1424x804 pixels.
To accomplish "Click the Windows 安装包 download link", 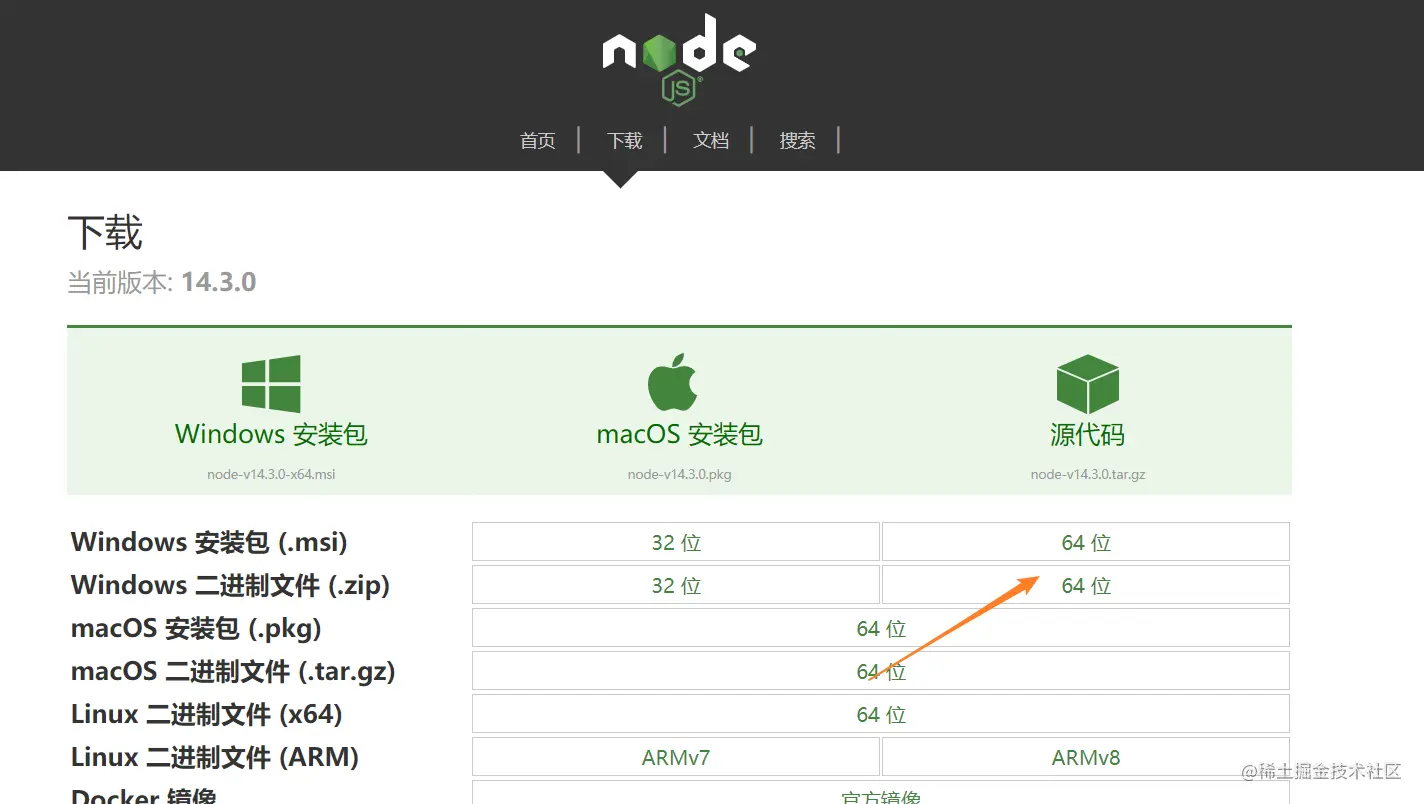I will pyautogui.click(x=271, y=434).
